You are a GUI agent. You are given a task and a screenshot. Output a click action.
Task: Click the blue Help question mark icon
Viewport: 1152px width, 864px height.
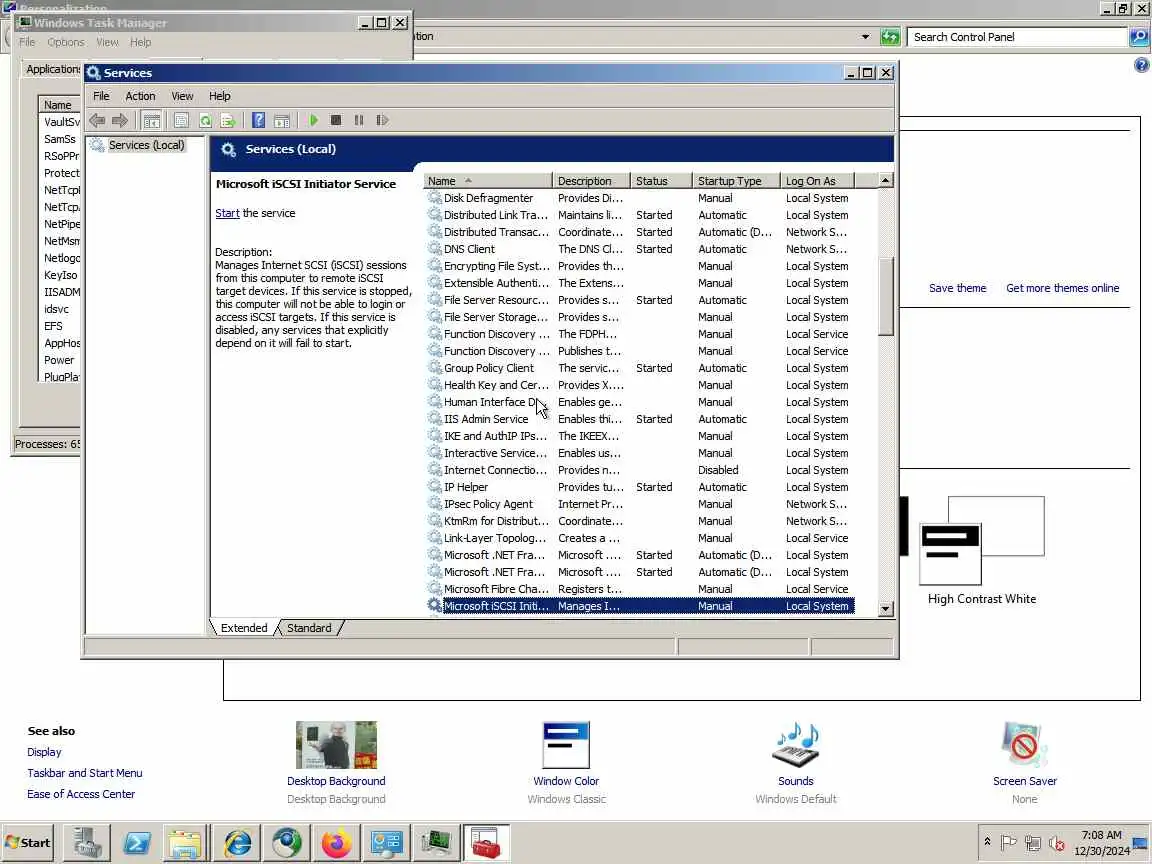click(259, 120)
